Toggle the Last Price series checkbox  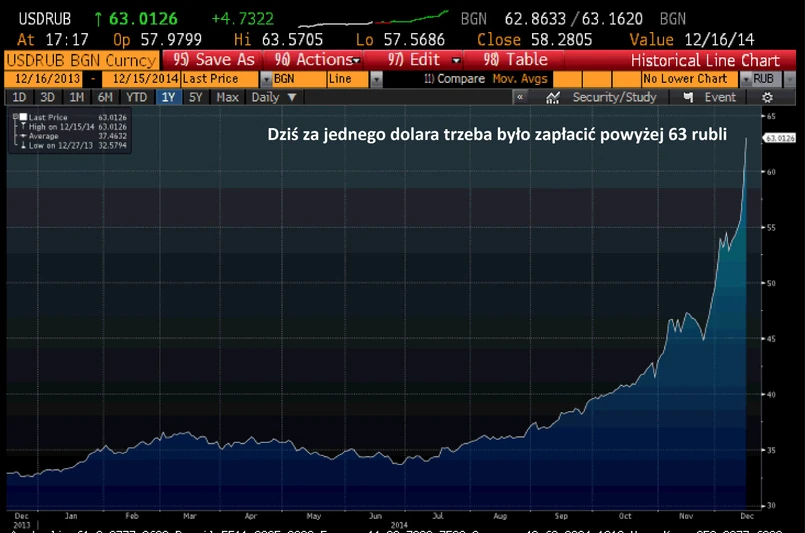click(22, 117)
